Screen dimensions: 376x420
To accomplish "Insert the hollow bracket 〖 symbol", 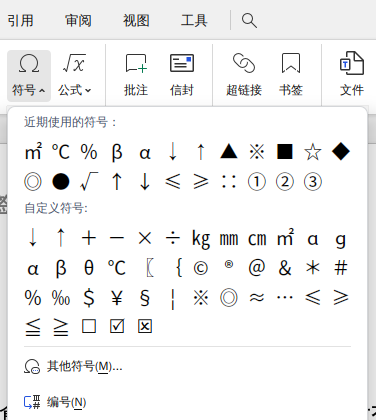I will tap(150, 268).
